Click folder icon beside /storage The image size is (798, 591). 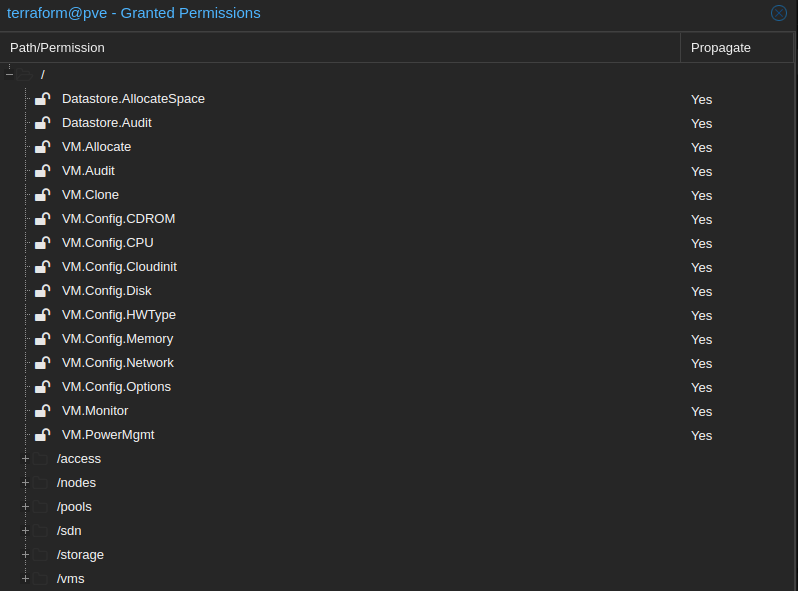tap(40, 555)
